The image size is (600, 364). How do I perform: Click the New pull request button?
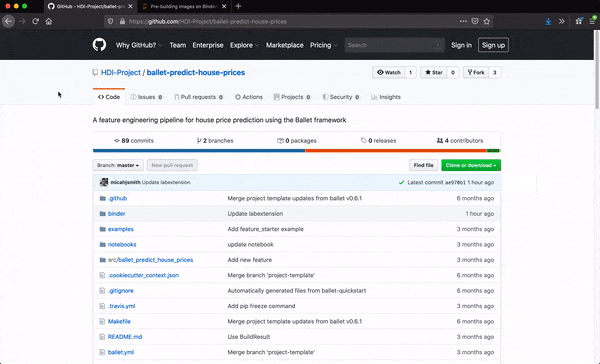coord(172,165)
